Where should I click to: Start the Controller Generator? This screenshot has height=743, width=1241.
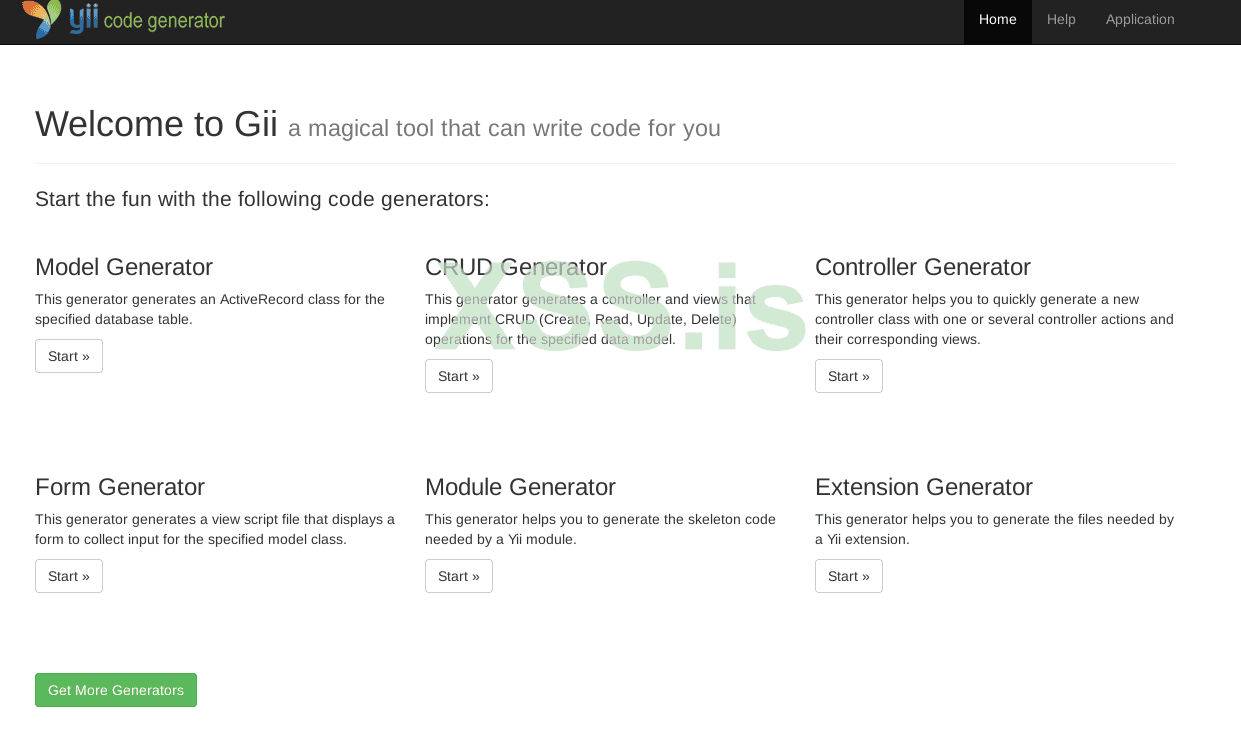click(849, 376)
